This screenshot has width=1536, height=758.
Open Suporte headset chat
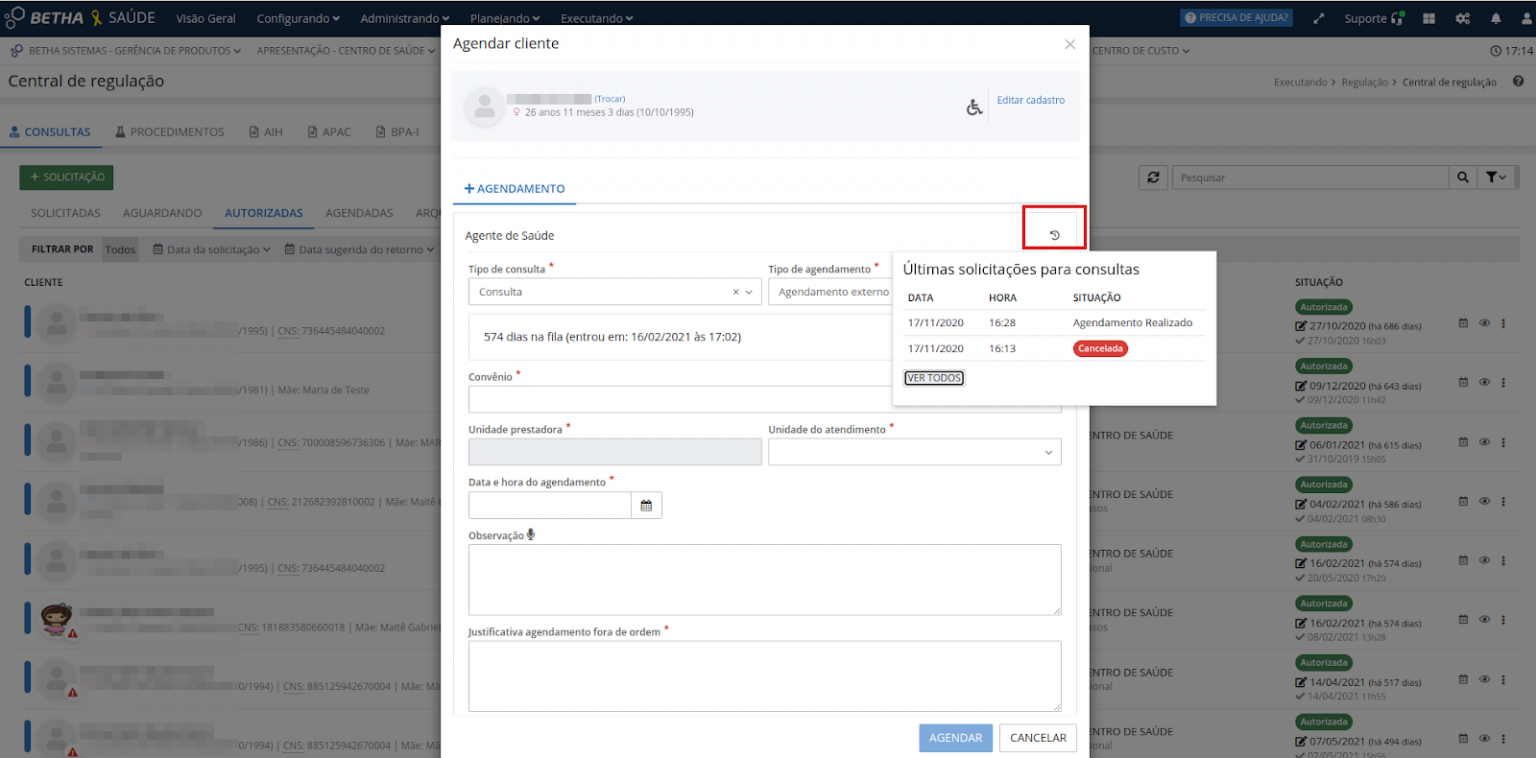tap(1375, 18)
